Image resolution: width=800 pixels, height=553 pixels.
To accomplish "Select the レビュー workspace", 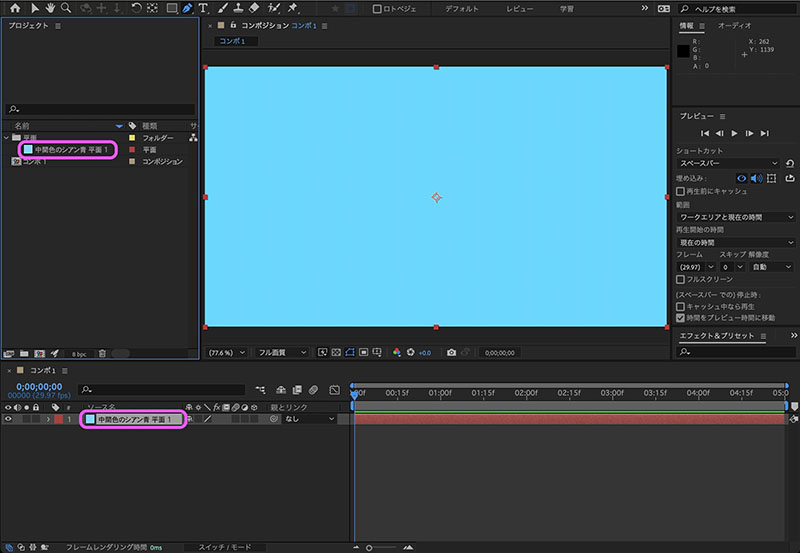I will [x=519, y=9].
